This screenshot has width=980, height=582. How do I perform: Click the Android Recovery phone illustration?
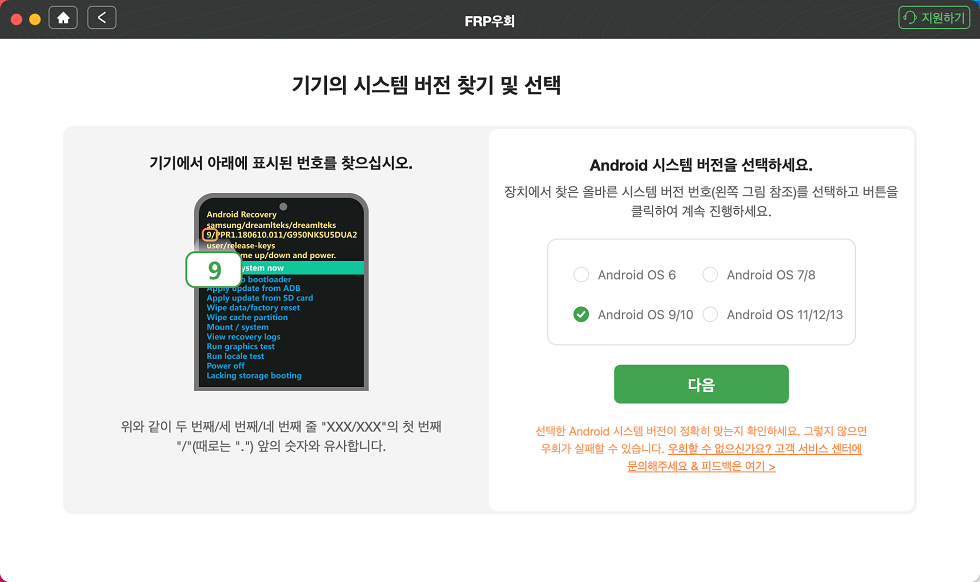[x=281, y=292]
